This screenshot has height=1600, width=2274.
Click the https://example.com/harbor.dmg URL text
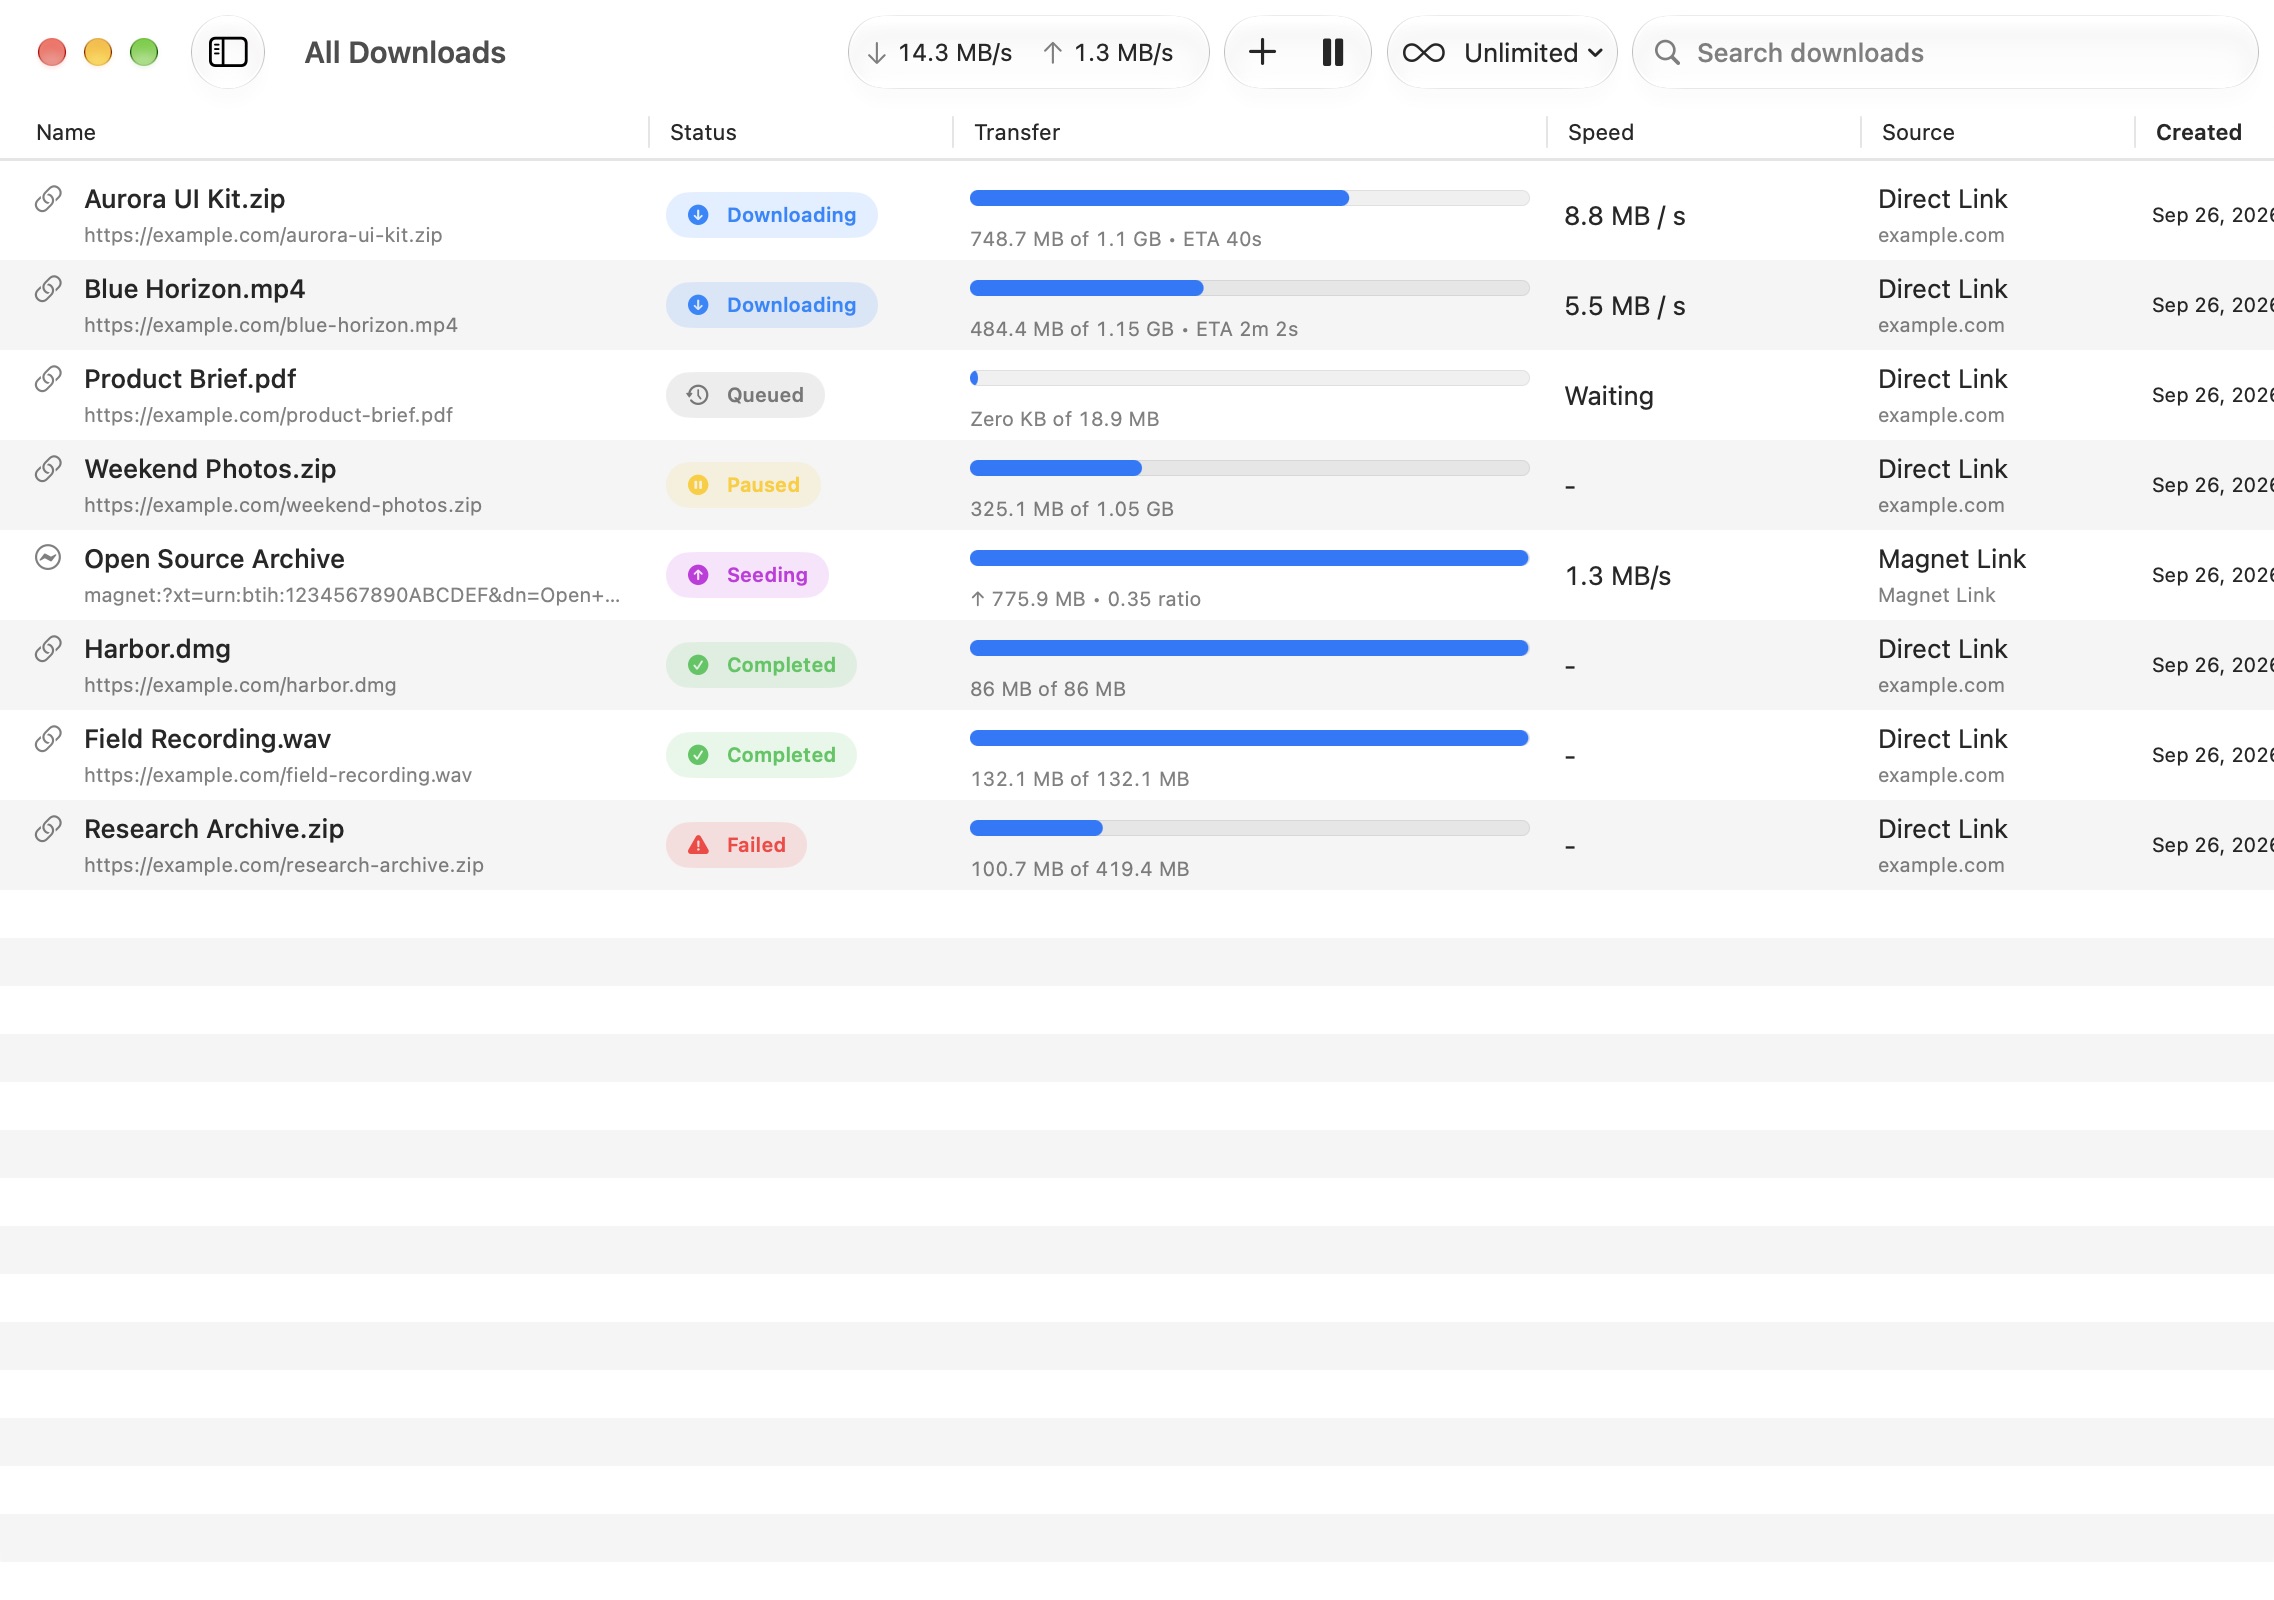point(240,685)
